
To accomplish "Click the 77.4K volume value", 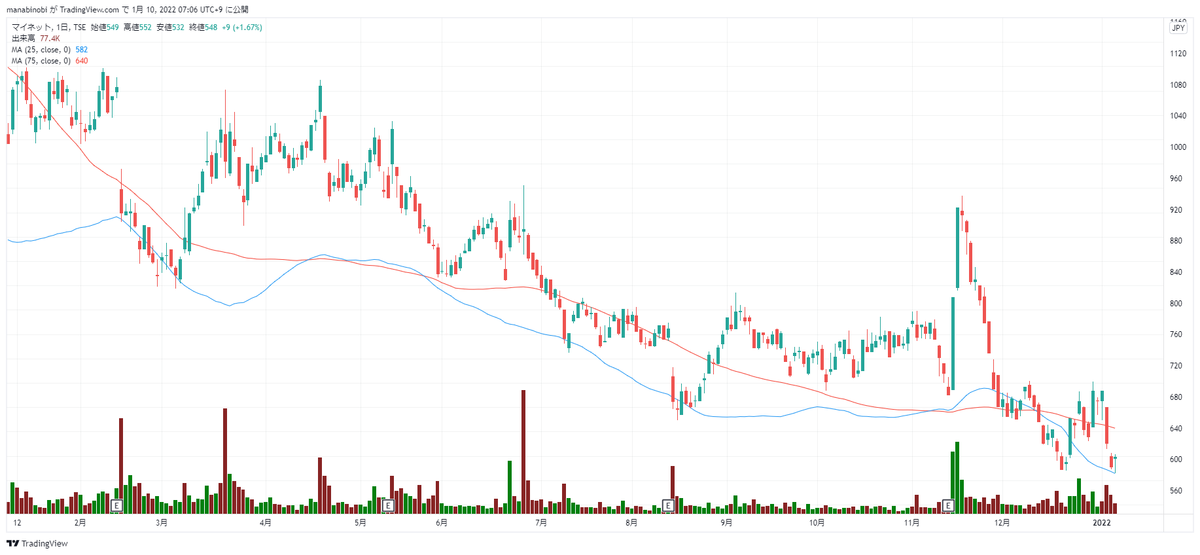I will click(50, 38).
